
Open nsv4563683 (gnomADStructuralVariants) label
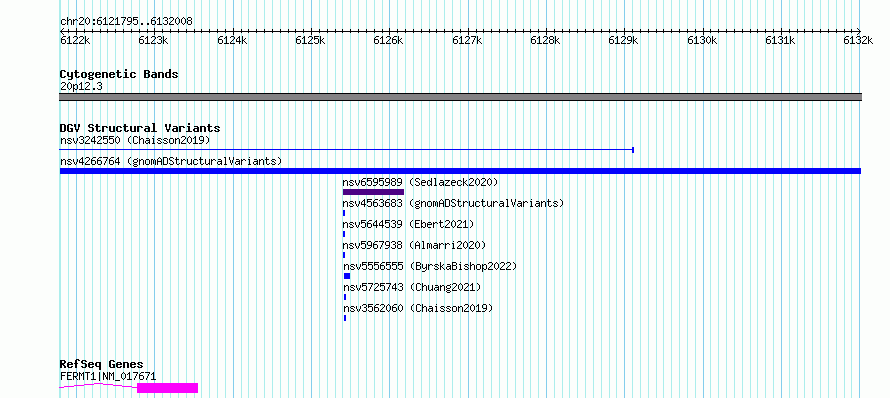454,203
